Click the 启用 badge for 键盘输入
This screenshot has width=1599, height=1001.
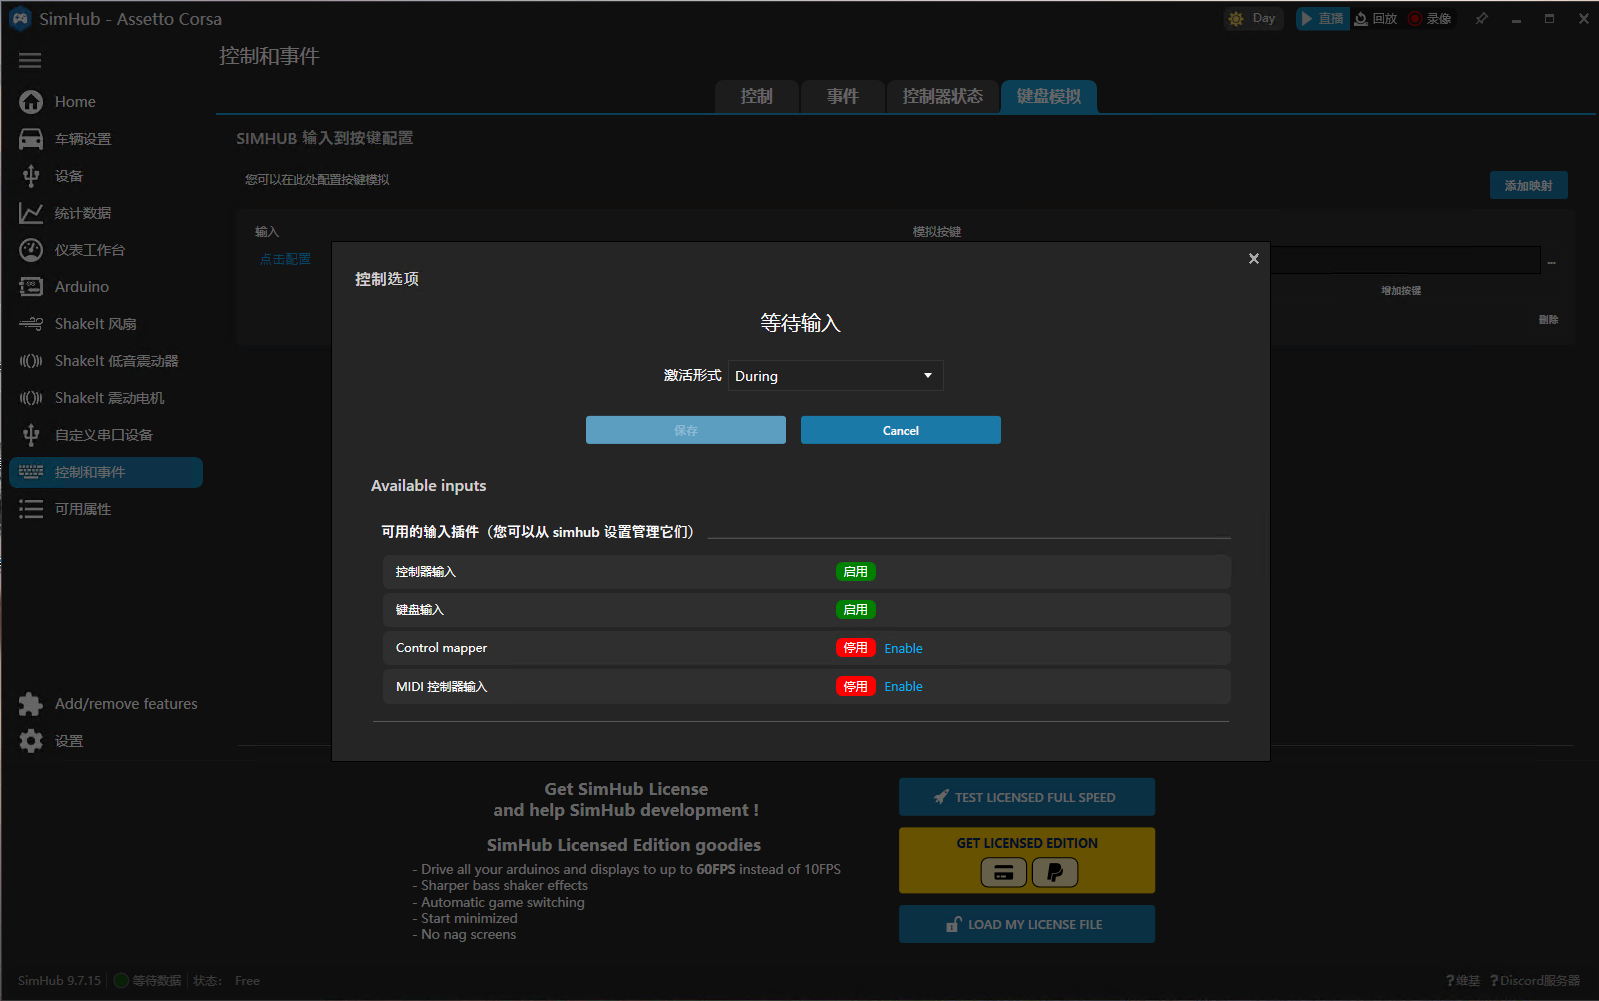click(856, 610)
